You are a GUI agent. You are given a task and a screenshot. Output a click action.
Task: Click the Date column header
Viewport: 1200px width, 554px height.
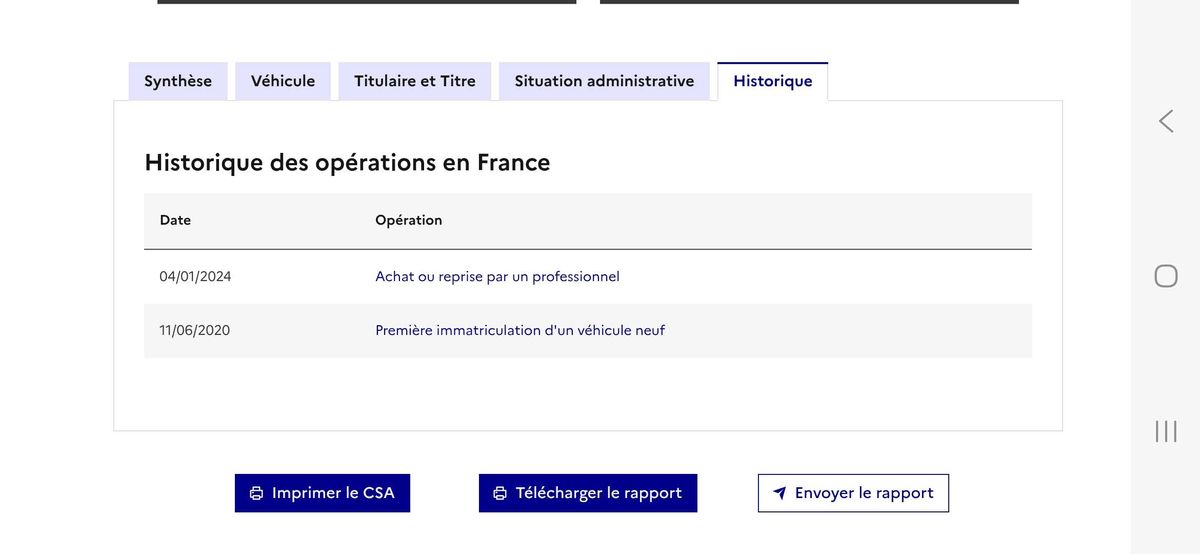click(x=175, y=220)
